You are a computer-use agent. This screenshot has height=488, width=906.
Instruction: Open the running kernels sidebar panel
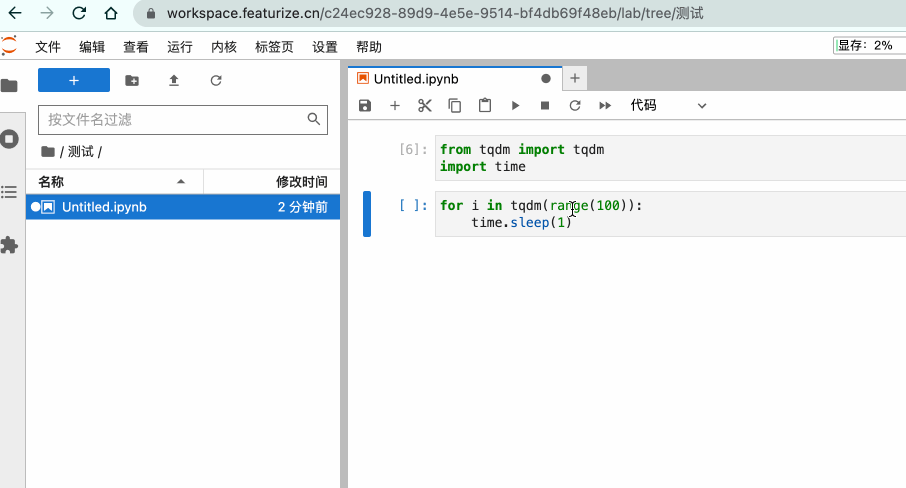10,139
